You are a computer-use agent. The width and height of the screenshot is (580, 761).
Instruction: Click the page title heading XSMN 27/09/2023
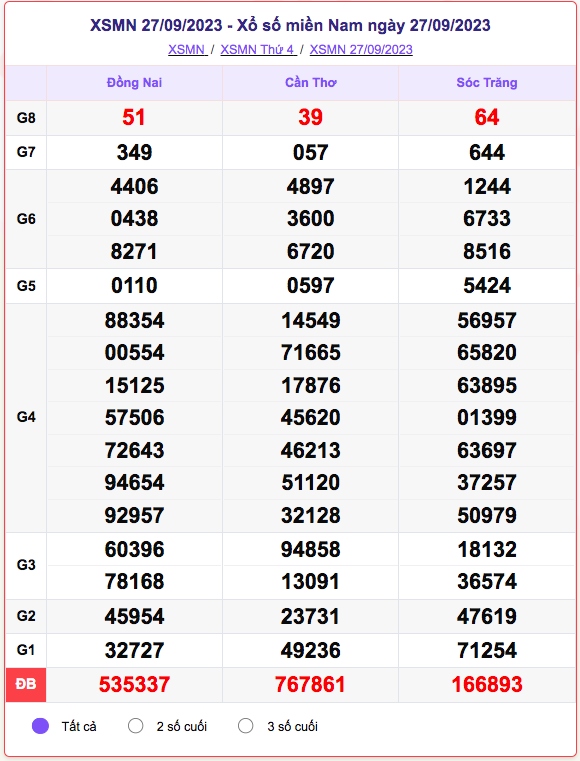coord(290,25)
